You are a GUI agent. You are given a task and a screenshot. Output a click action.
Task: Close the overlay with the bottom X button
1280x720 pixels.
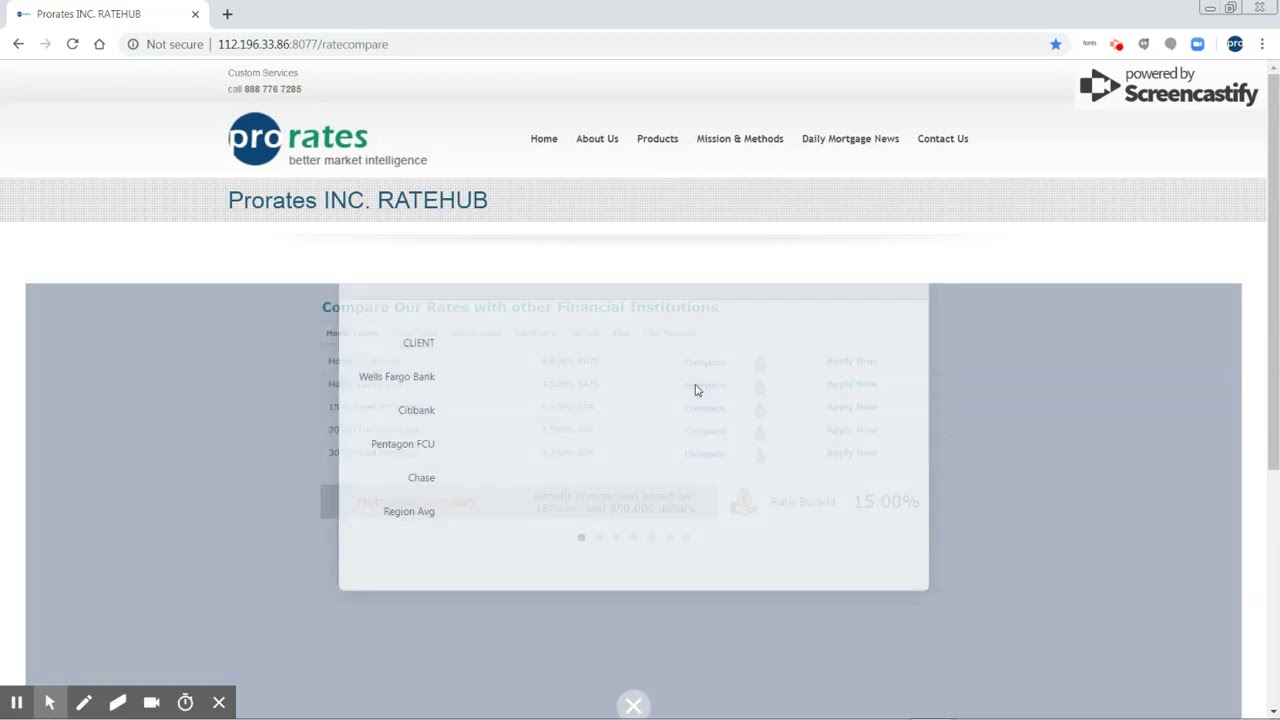point(633,706)
